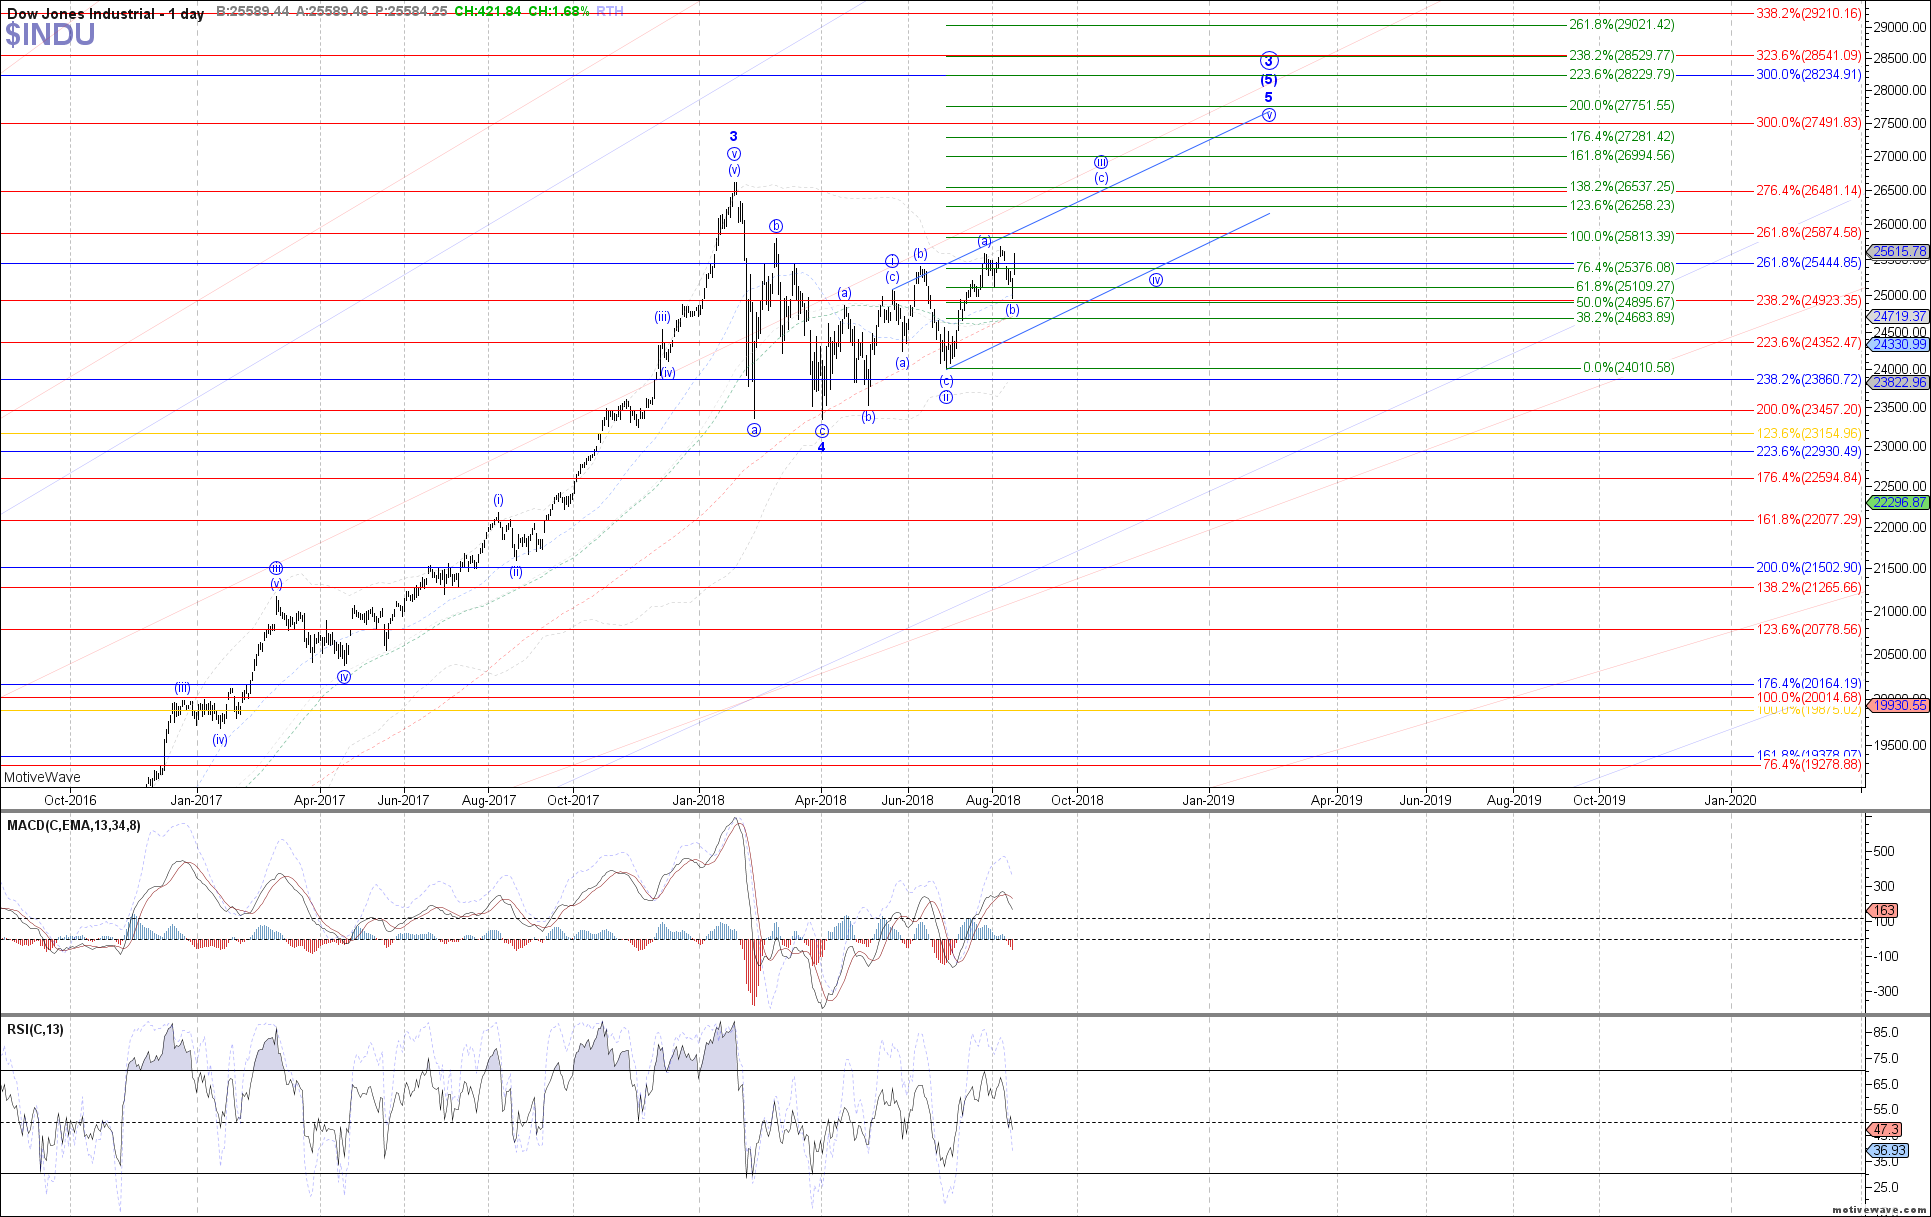Select the 238.2%(24923.35) Fibonacci label
The height and width of the screenshot is (1217, 1931).
[x=1809, y=300]
